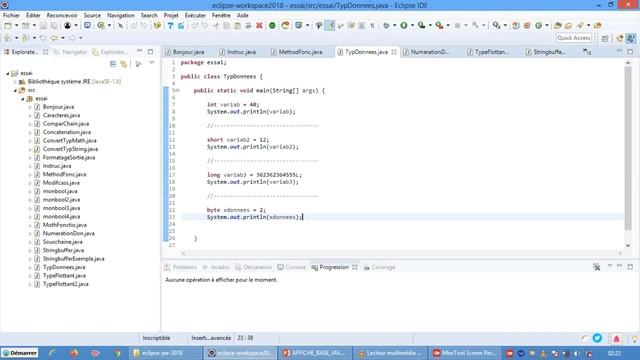Open the Console tab
The width and height of the screenshot is (640, 360).
coord(291,267)
